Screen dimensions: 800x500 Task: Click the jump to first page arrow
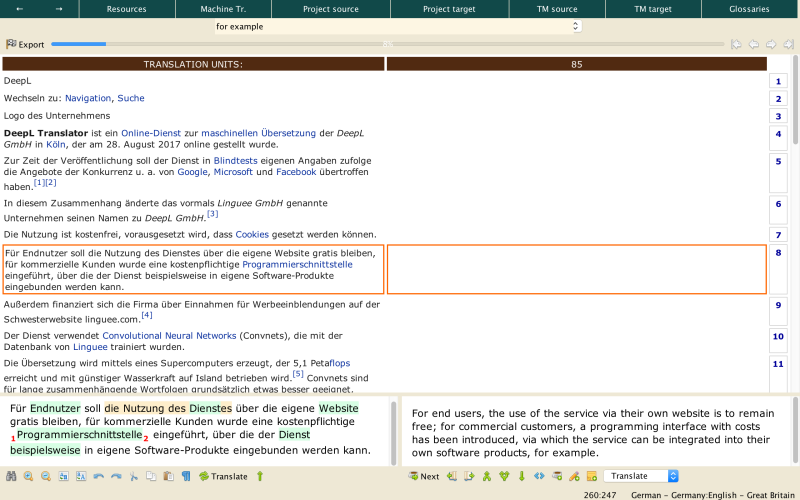pyautogui.click(x=736, y=44)
